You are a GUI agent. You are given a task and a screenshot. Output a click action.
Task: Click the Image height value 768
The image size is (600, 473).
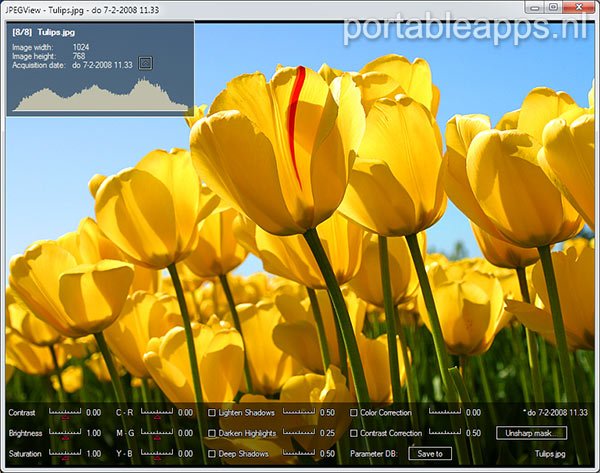pos(79,56)
